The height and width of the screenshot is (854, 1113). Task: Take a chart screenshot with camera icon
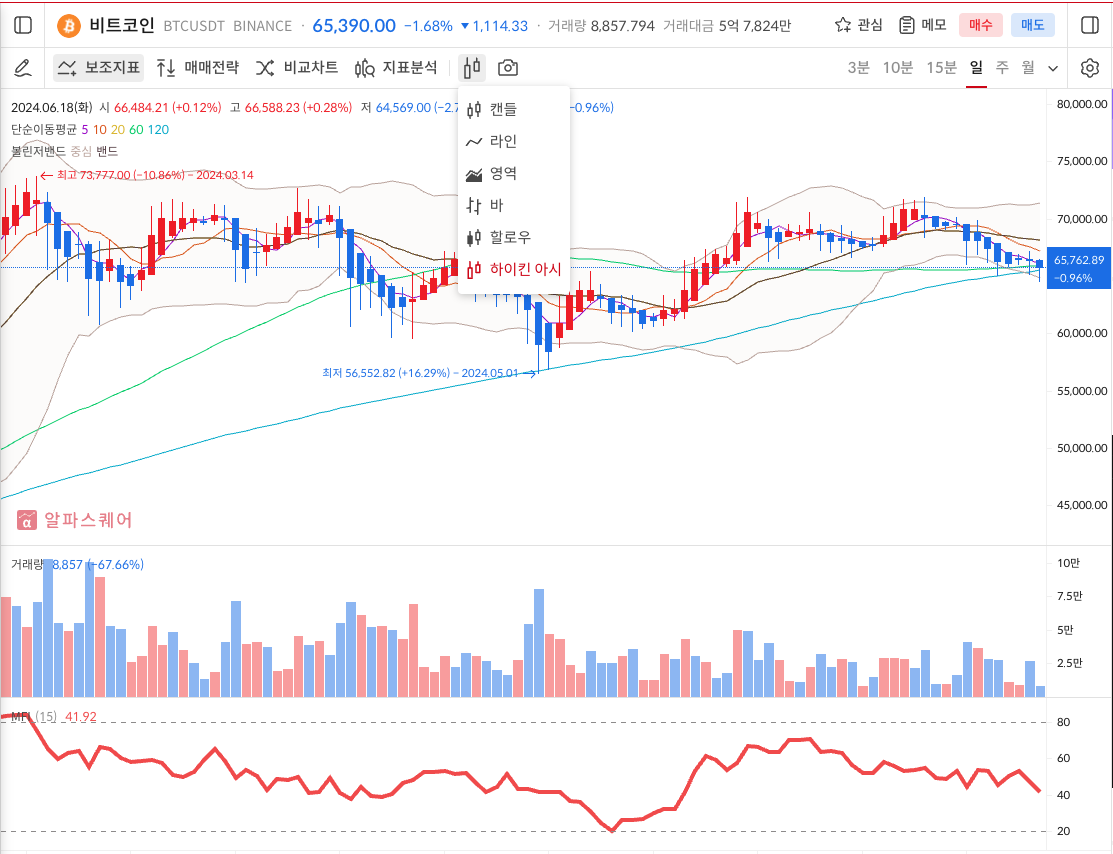point(508,68)
